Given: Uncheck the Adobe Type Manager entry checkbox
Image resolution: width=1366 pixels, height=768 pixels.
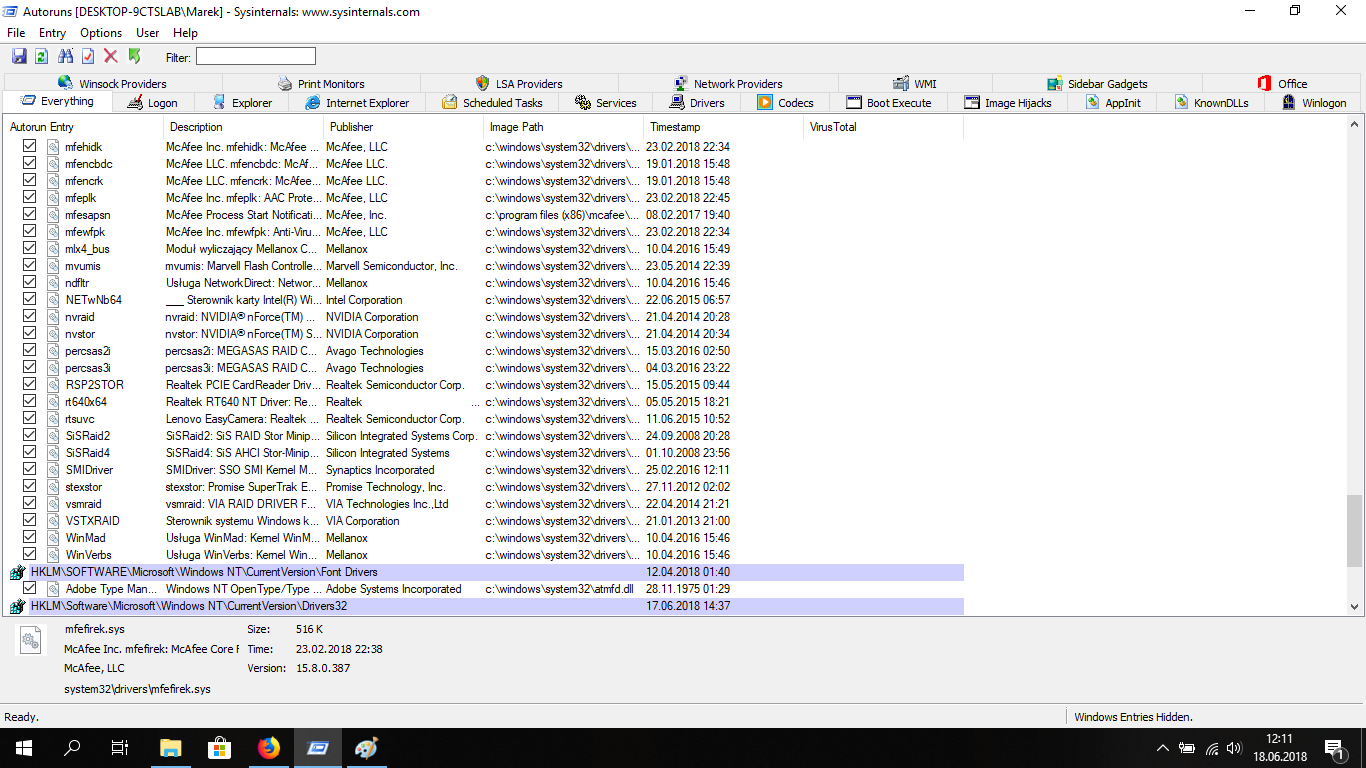Looking at the screenshot, I should [x=30, y=589].
